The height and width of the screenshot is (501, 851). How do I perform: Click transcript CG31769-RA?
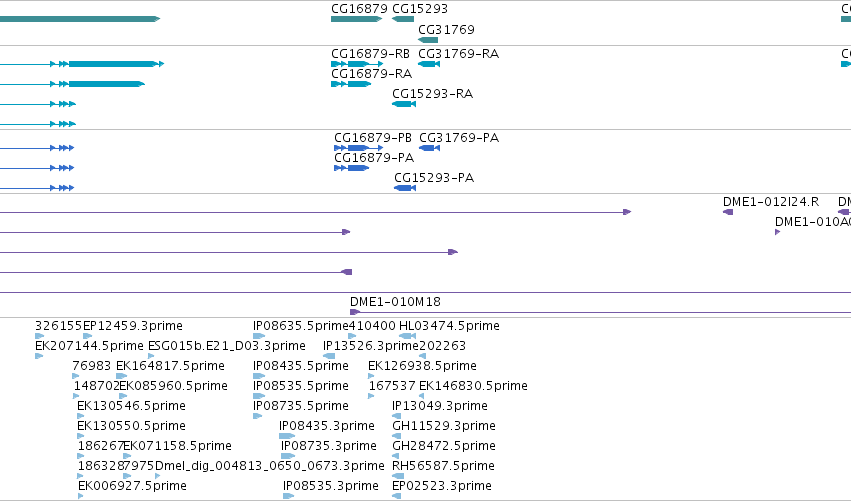click(x=429, y=64)
